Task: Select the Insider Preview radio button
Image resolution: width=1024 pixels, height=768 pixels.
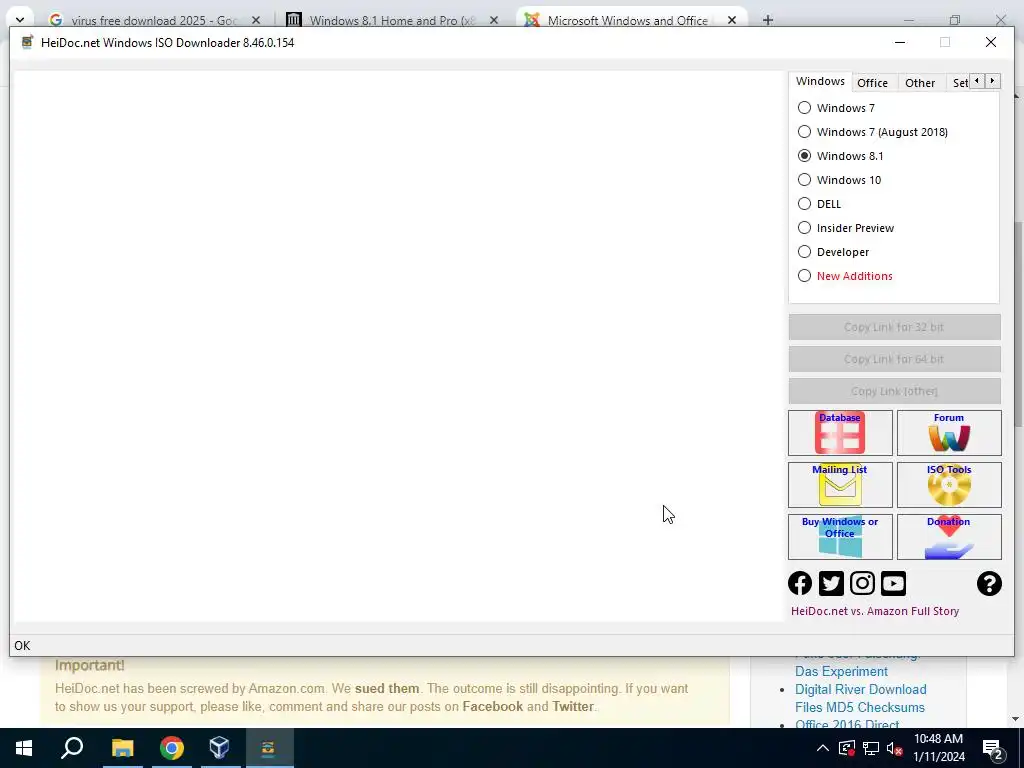Action: (805, 228)
